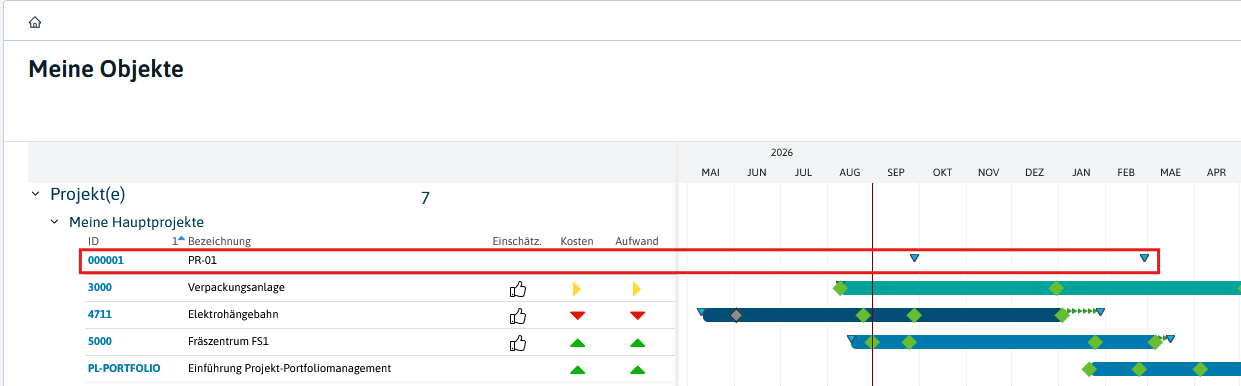Click the green Kosten arrow for PL-PORTFOLIO
The height and width of the screenshot is (386, 1241).
(x=577, y=370)
